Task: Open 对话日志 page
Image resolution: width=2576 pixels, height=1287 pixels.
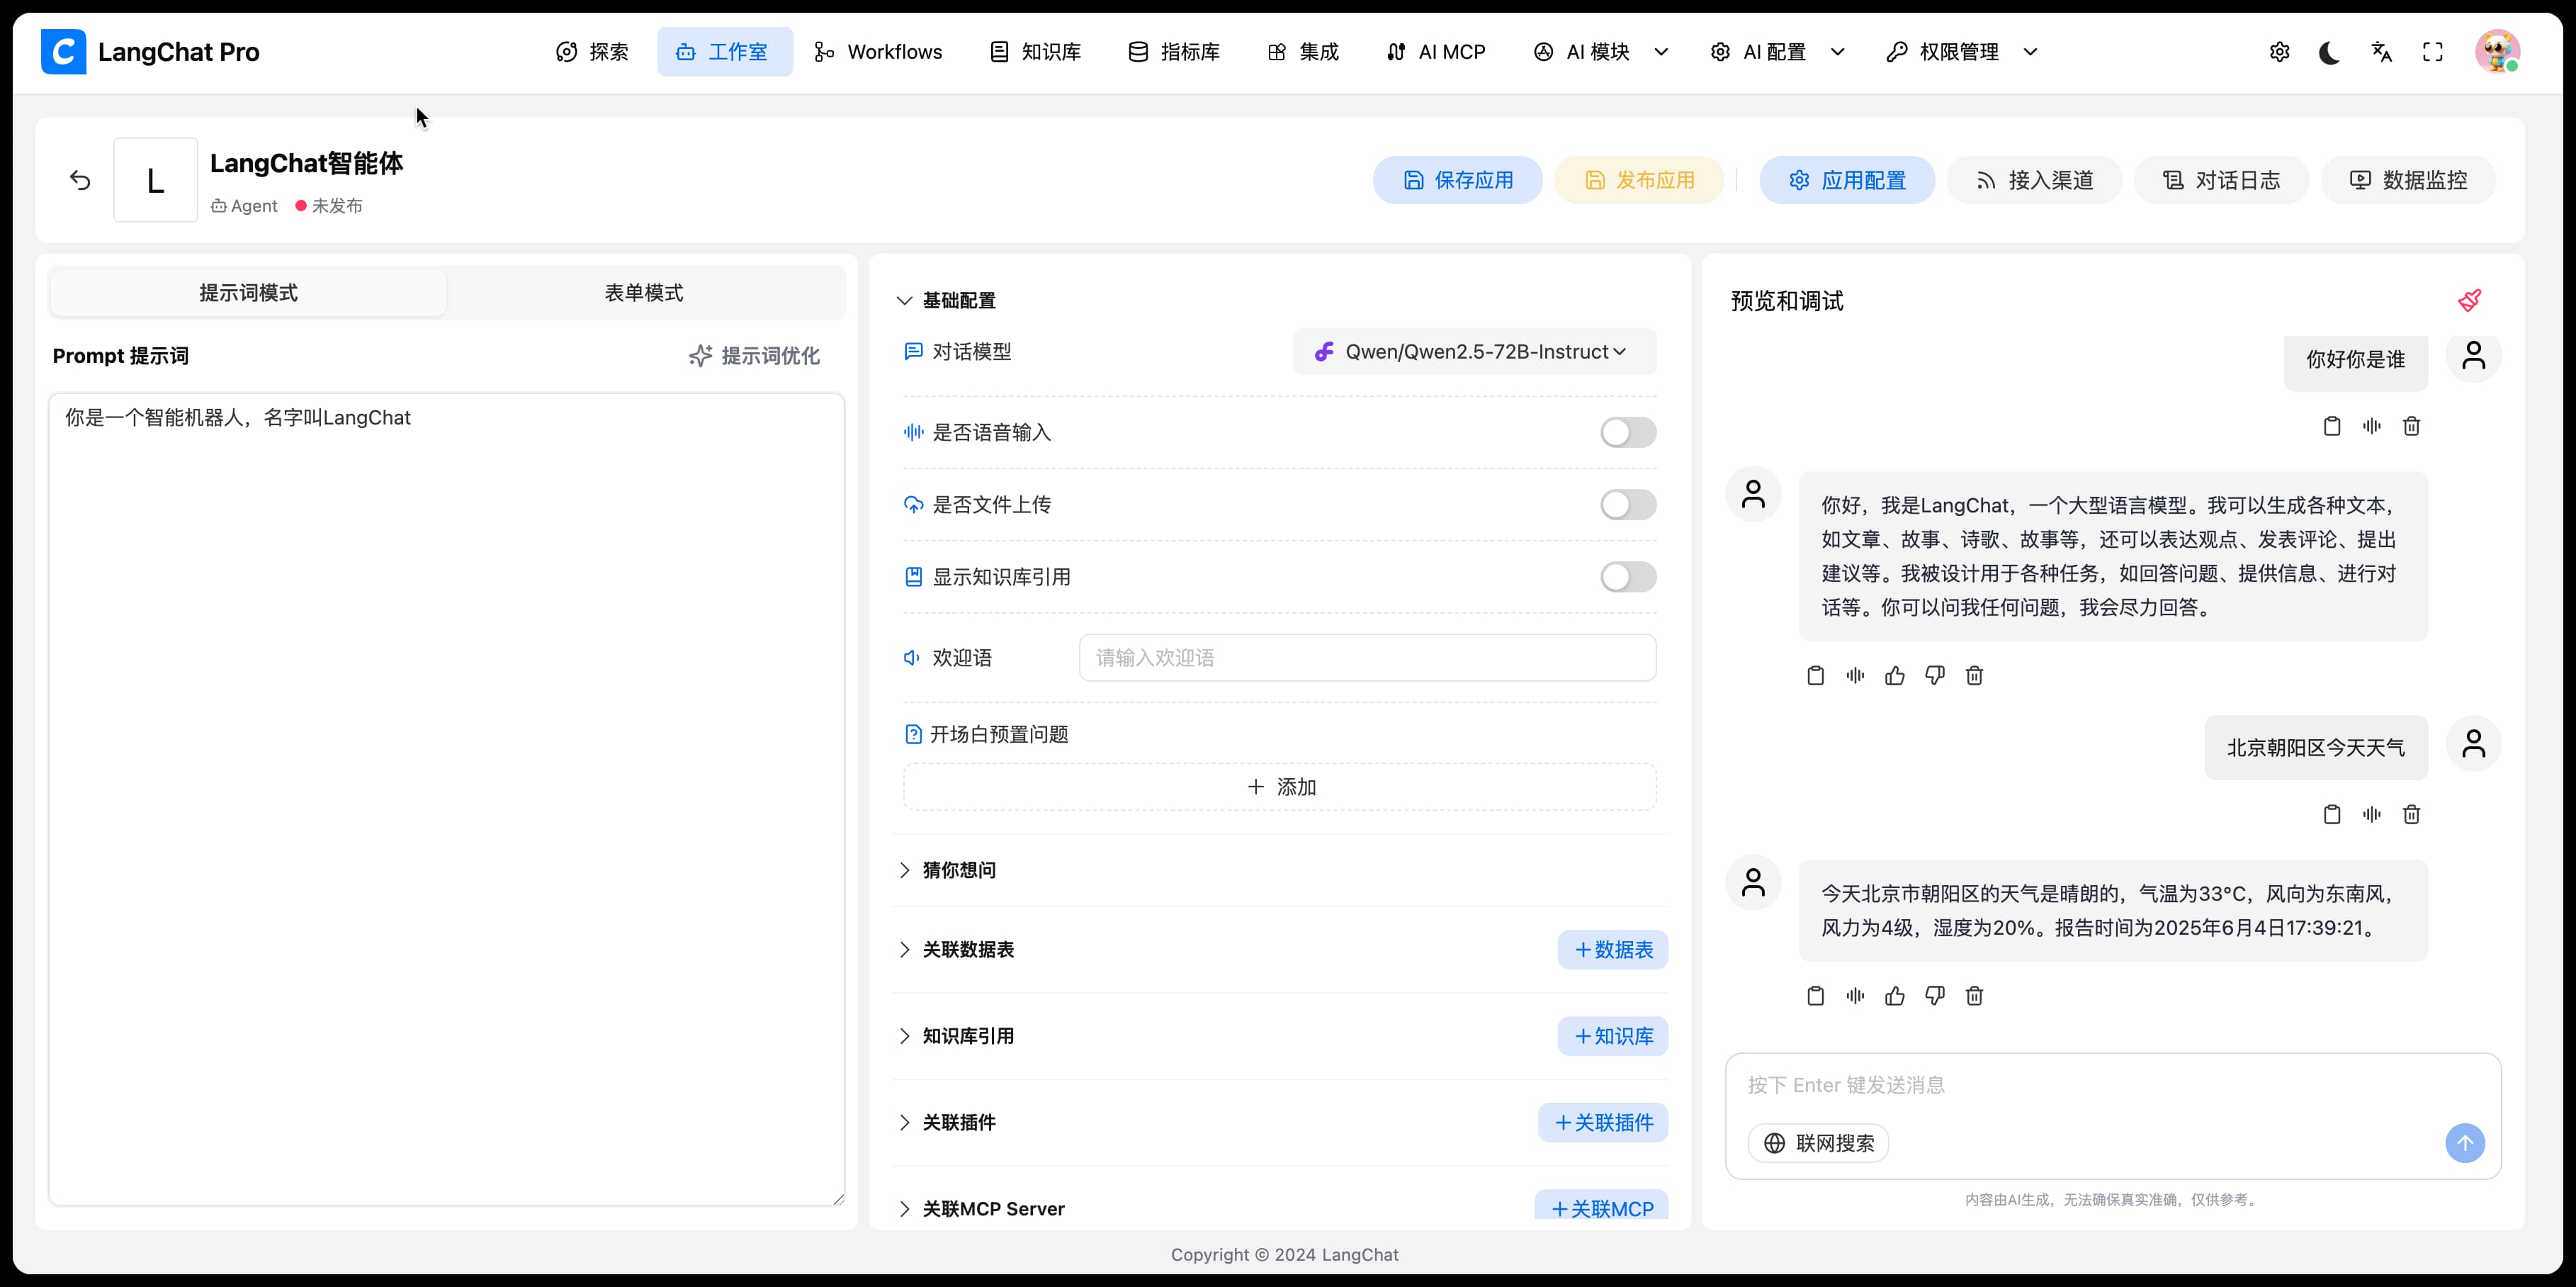Action: (x=2221, y=180)
